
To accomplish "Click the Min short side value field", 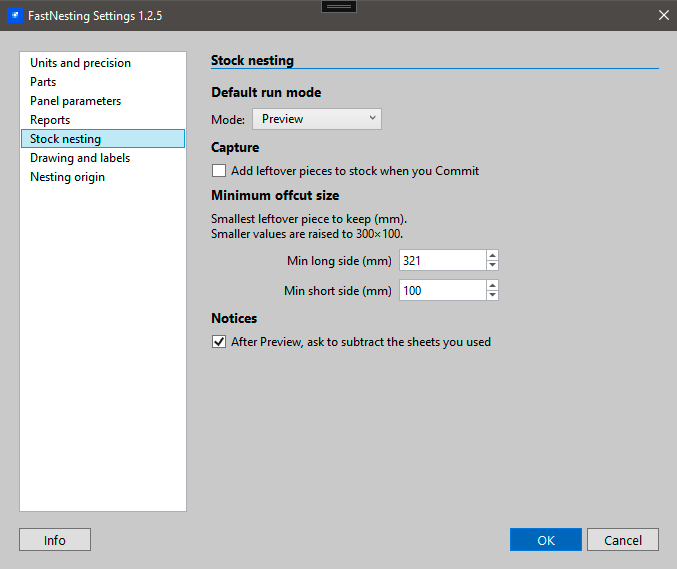I will pos(443,291).
